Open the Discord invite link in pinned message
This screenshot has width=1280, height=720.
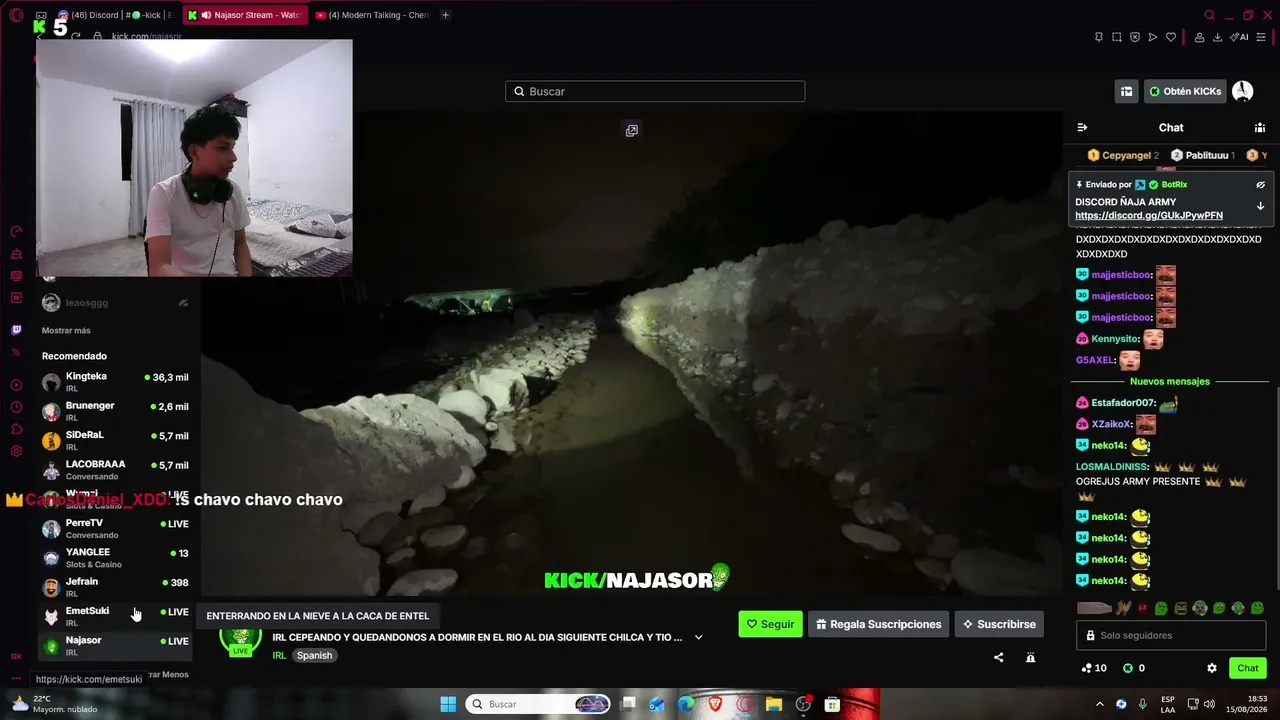[x=1149, y=216]
